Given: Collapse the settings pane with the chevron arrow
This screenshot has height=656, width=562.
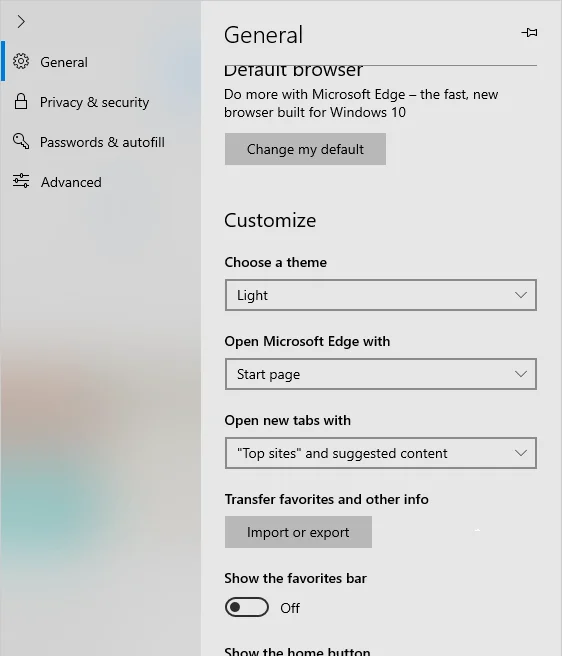Looking at the screenshot, I should [21, 21].
